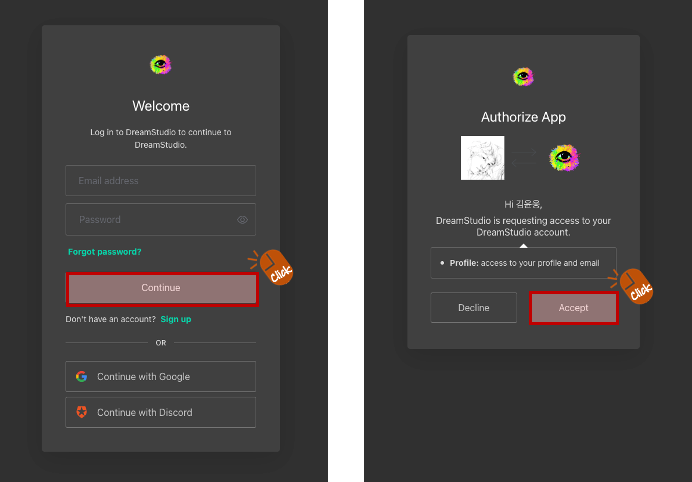Screen dimensions: 692x482
Task: Click the Password input field
Action: tap(161, 219)
